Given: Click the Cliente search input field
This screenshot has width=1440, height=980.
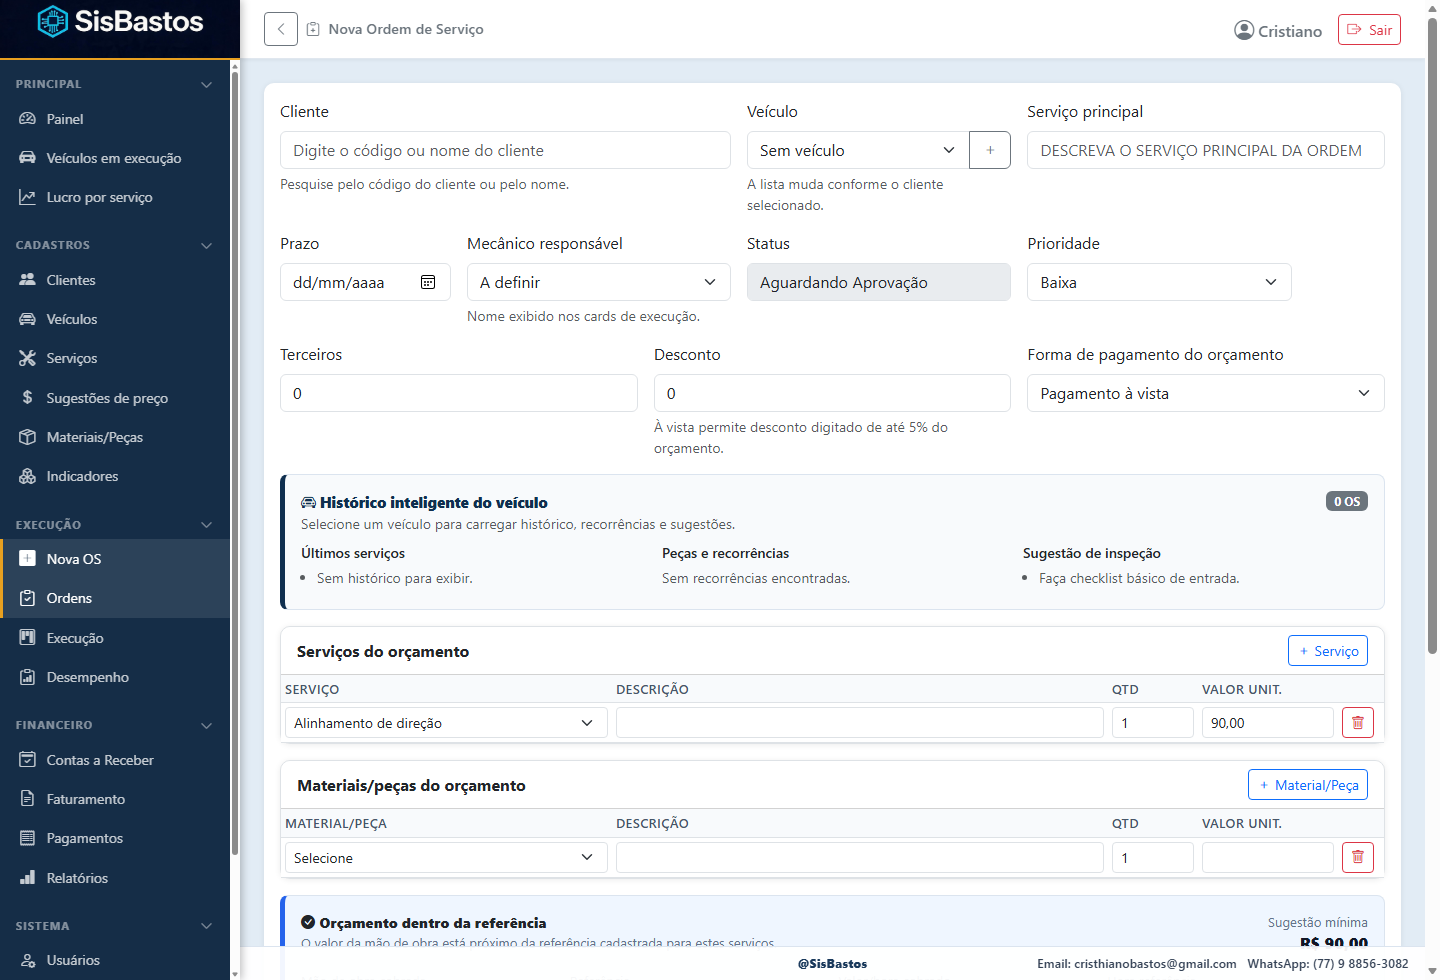Looking at the screenshot, I should (505, 150).
